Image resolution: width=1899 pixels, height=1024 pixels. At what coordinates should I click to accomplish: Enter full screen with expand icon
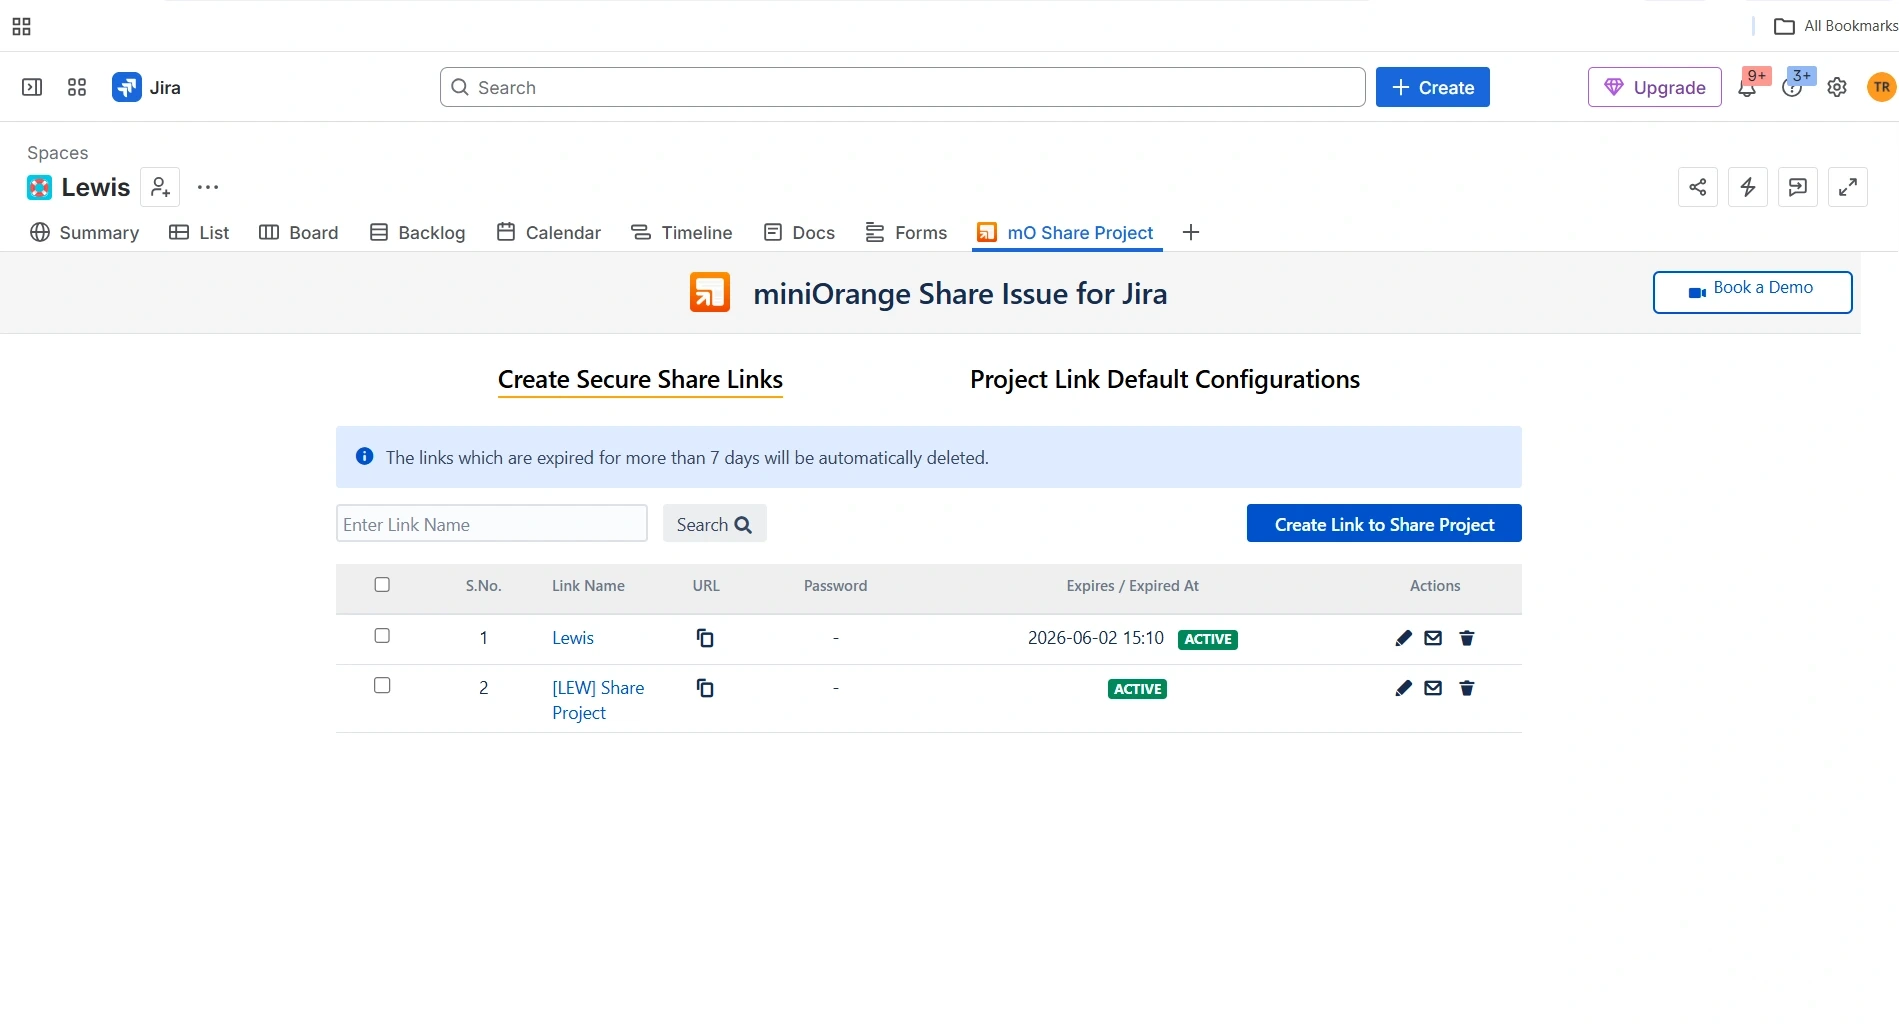click(1848, 187)
